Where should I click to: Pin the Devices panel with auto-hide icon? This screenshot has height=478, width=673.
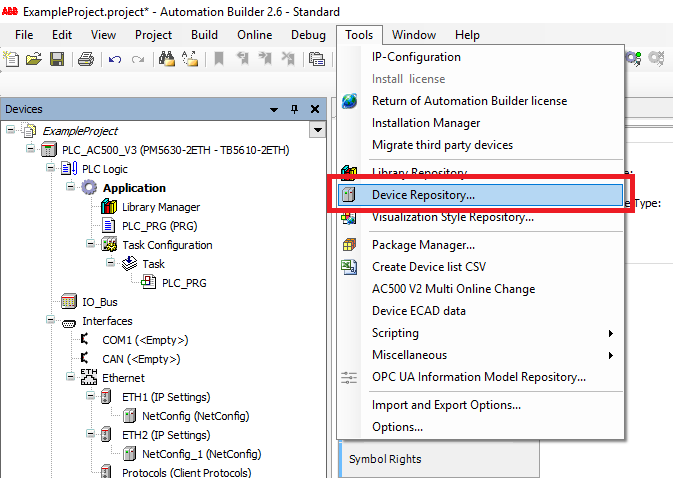pyautogui.click(x=294, y=109)
